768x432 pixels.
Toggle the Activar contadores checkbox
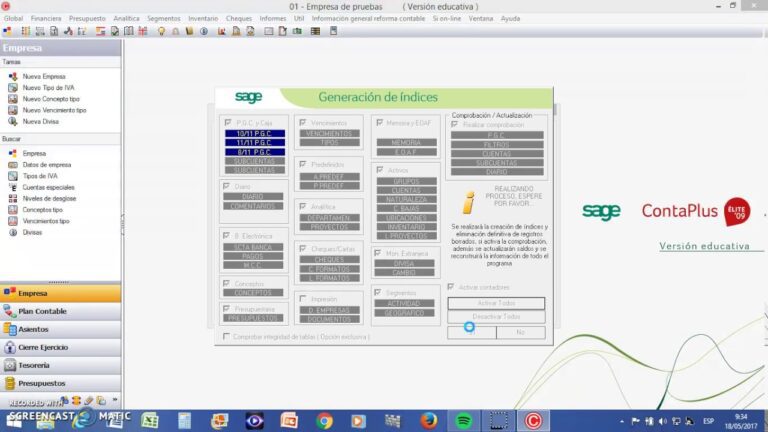coord(452,287)
